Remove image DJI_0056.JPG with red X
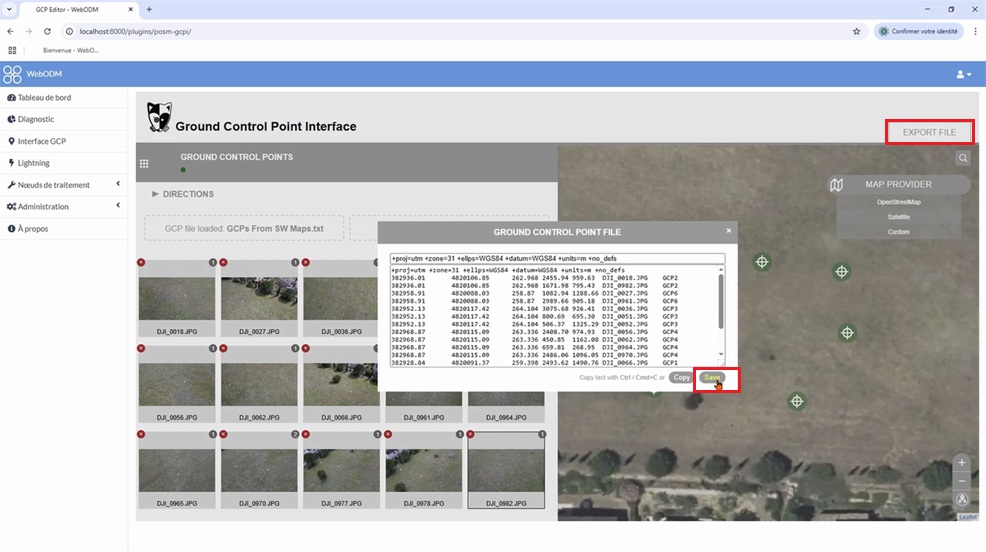 tap(141, 348)
